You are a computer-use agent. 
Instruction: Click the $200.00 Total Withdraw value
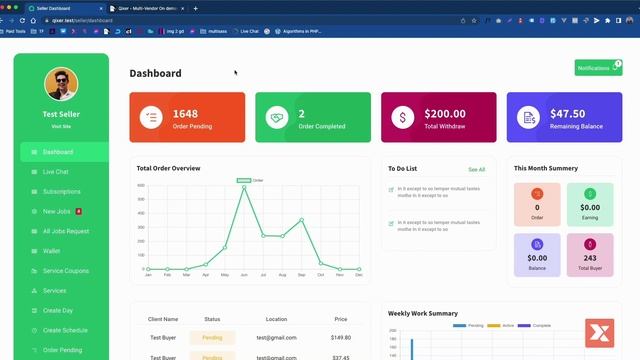[x=445, y=114]
